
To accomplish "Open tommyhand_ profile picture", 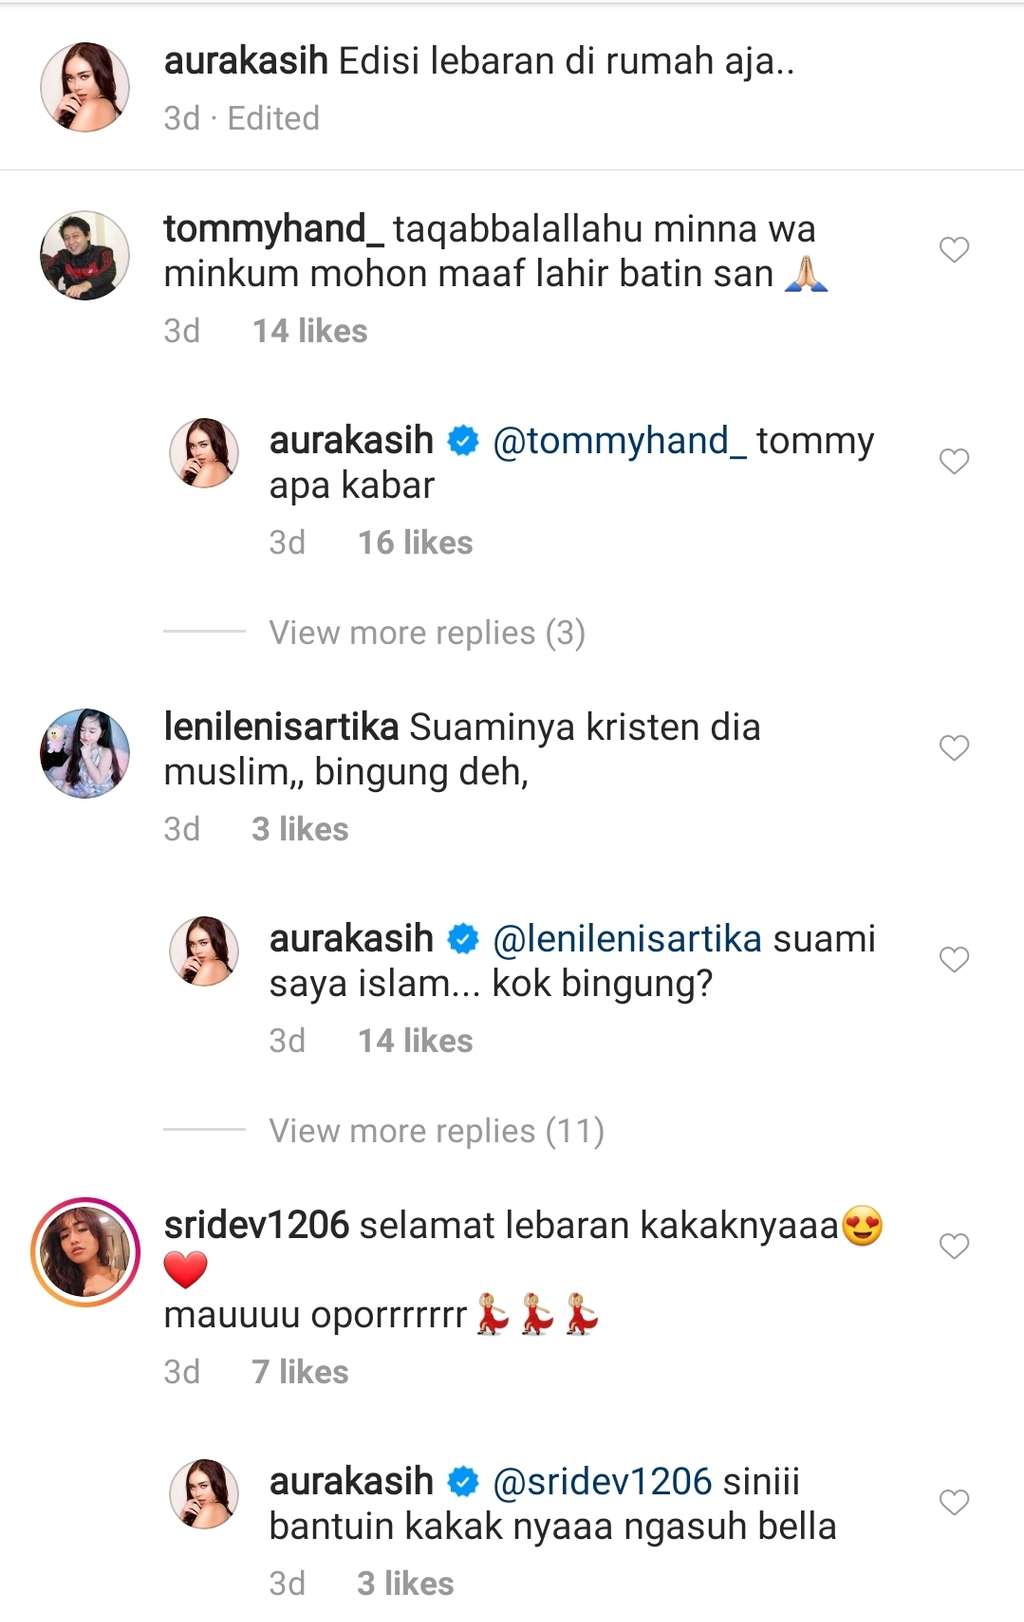I will 85,255.
